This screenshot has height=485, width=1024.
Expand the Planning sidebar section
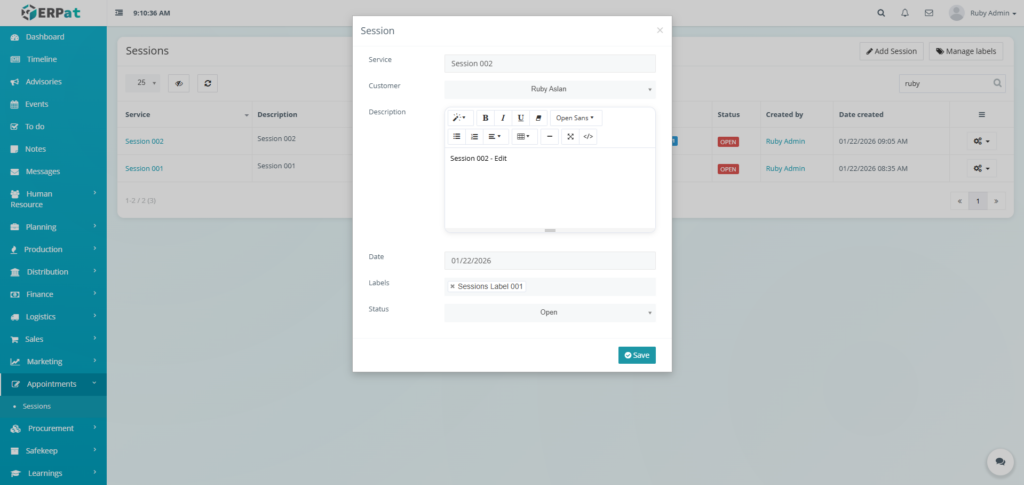pyautogui.click(x=54, y=227)
